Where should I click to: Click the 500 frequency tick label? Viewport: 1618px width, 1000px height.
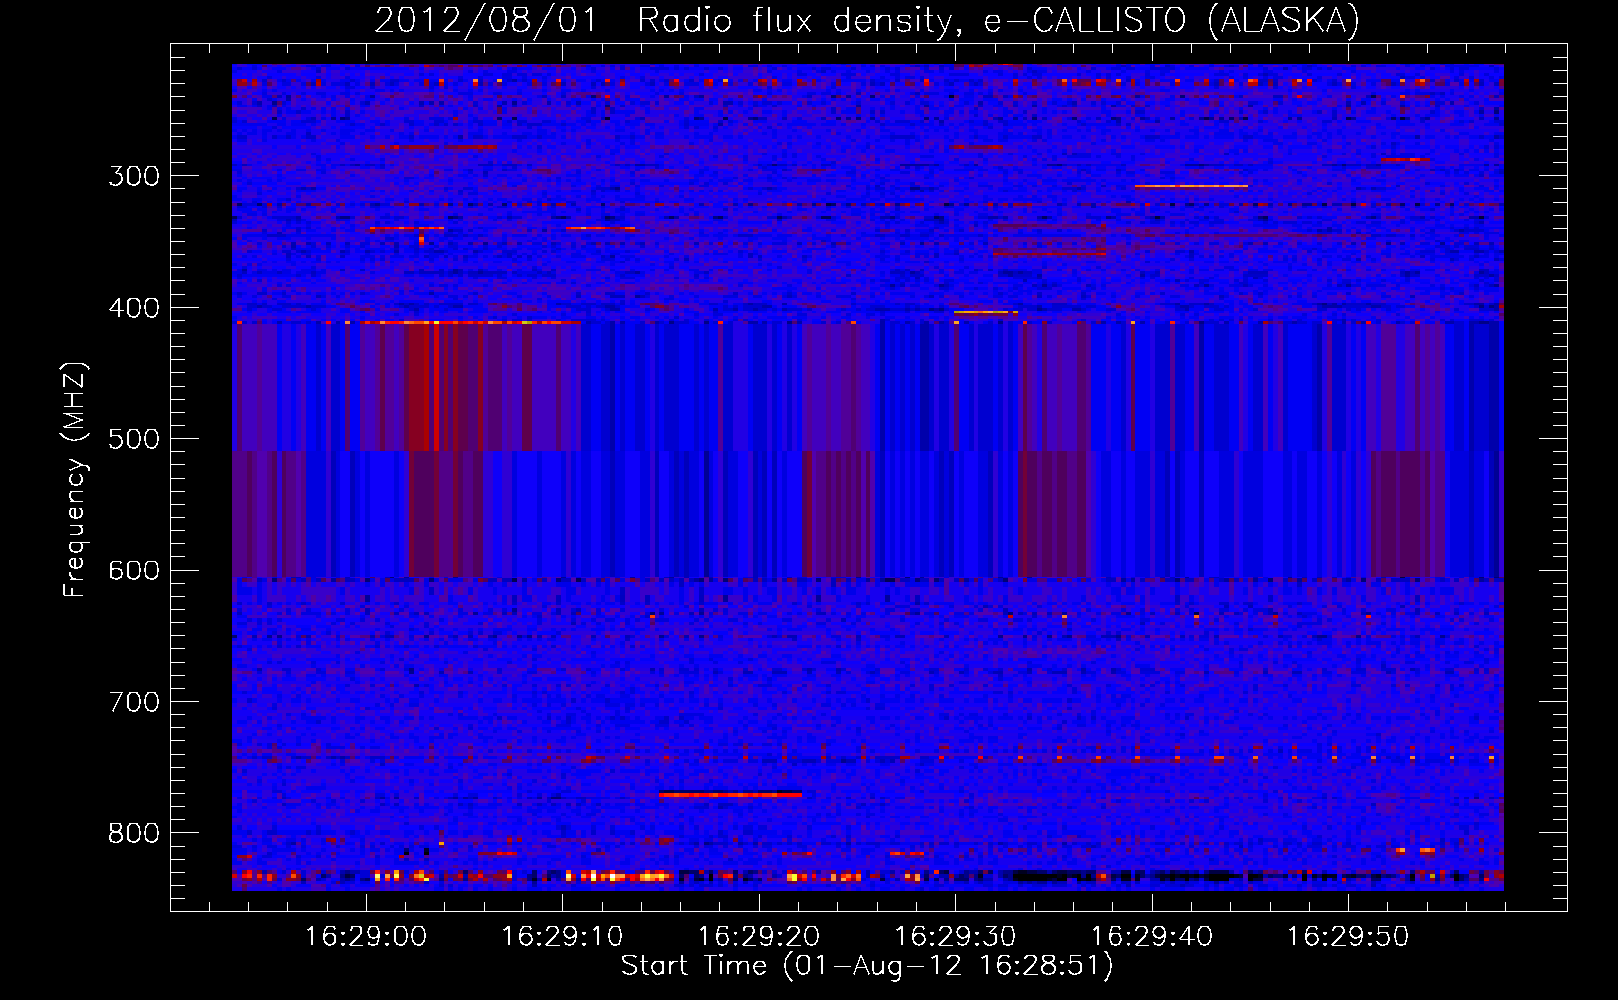[x=134, y=439]
